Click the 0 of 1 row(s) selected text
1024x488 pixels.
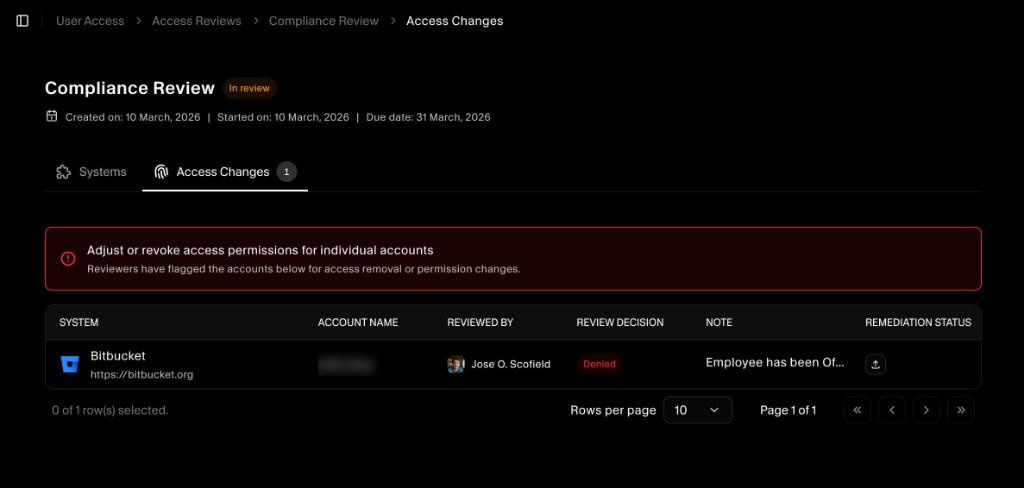click(110, 410)
